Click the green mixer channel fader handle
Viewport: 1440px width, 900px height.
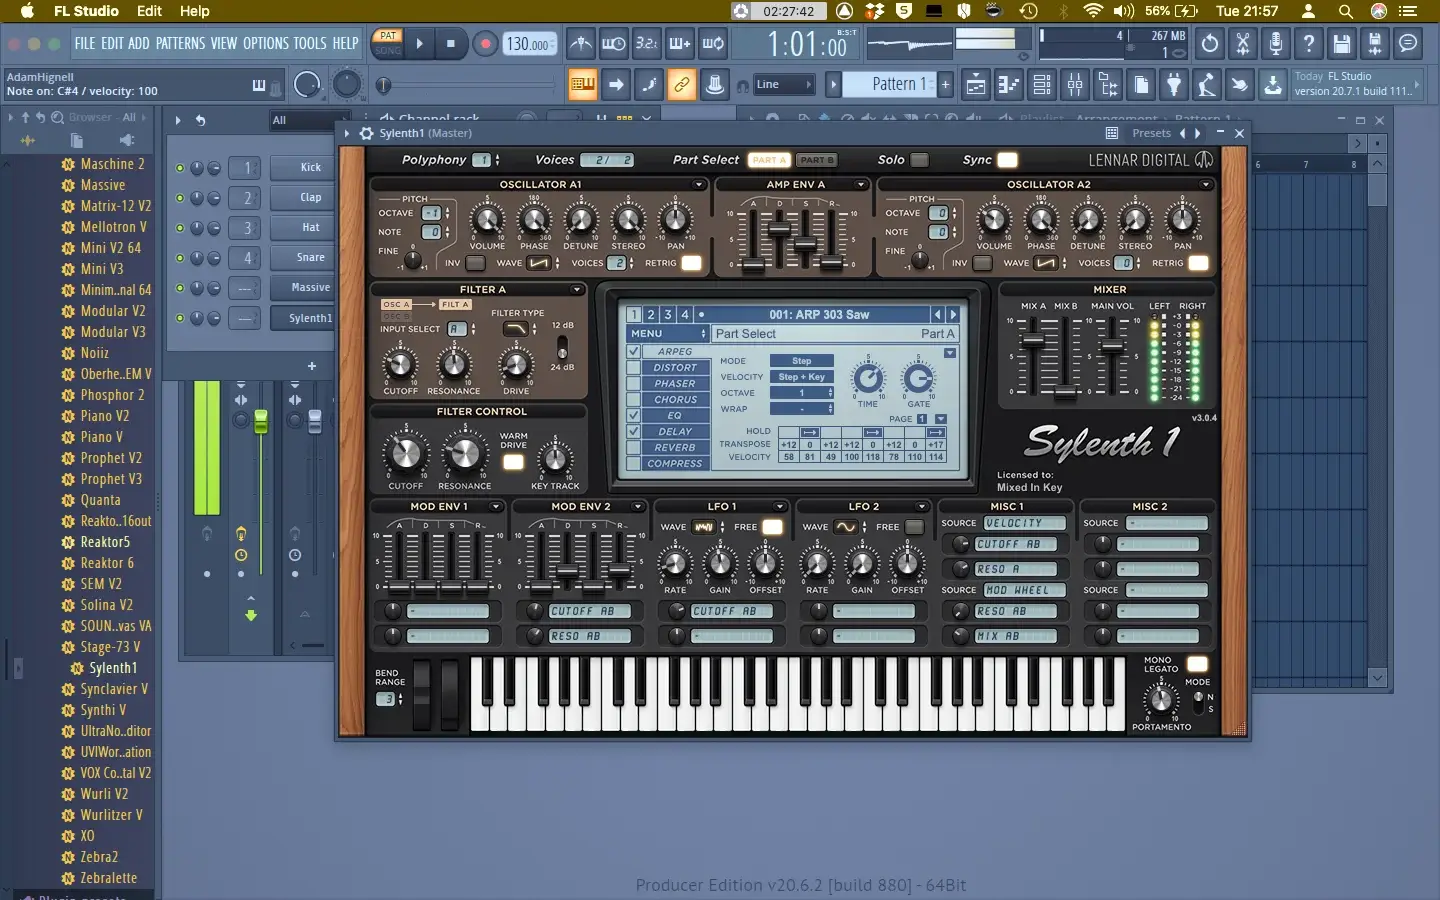[261, 422]
